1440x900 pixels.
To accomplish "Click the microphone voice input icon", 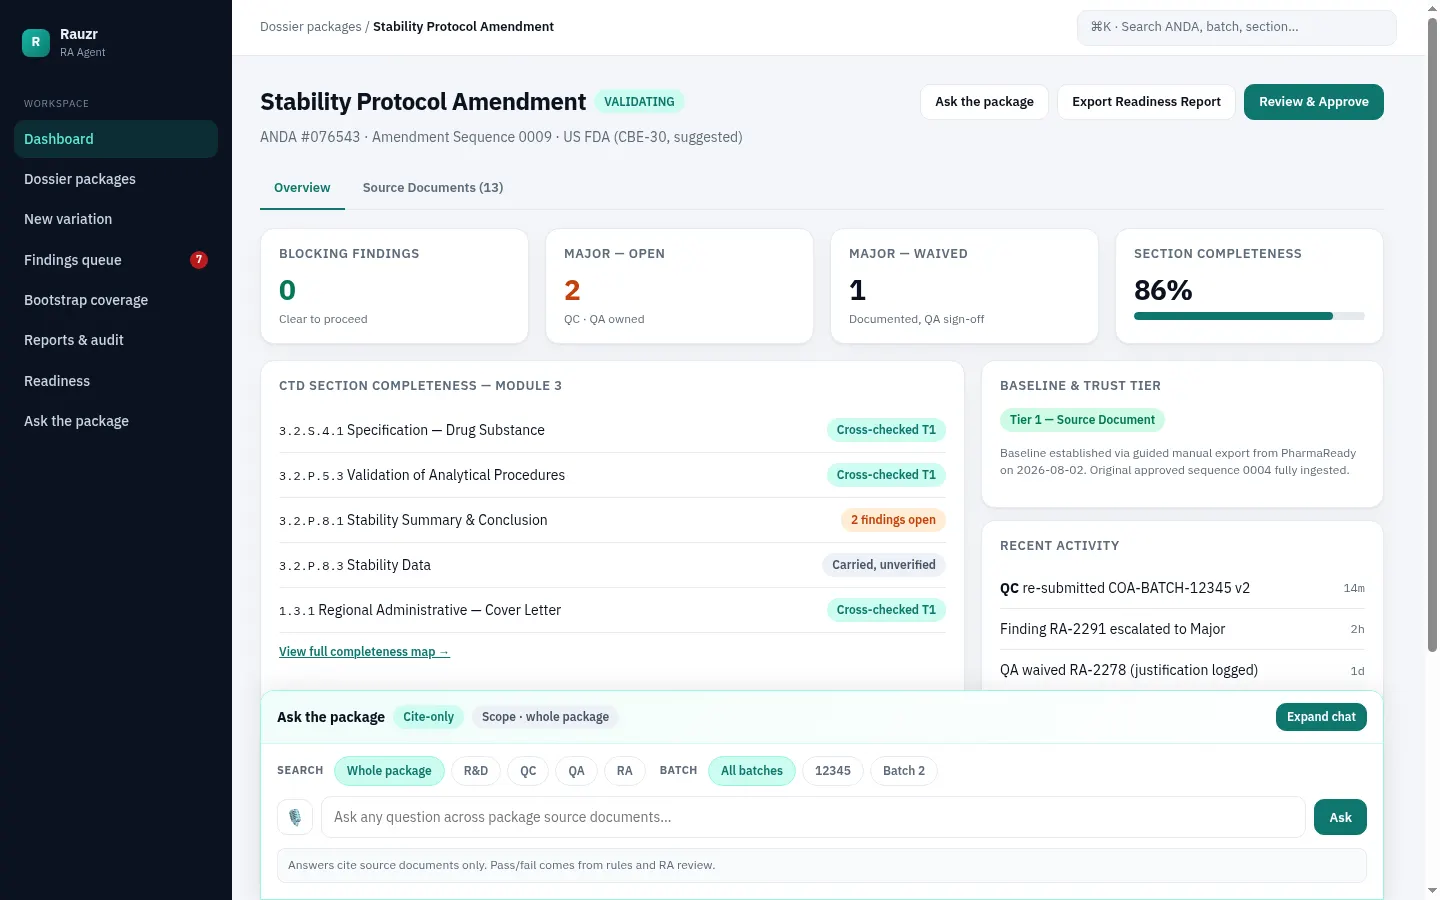I will 295,817.
